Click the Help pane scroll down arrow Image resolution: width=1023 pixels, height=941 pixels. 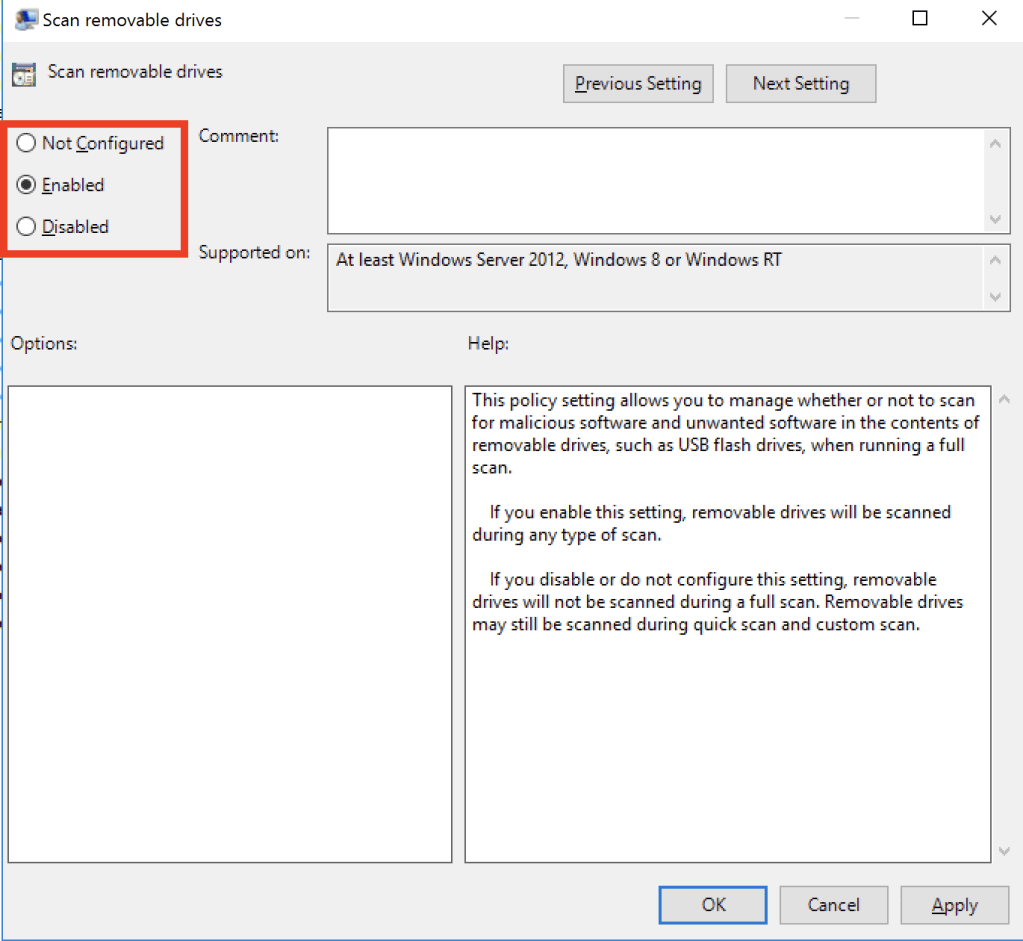pos(1005,851)
